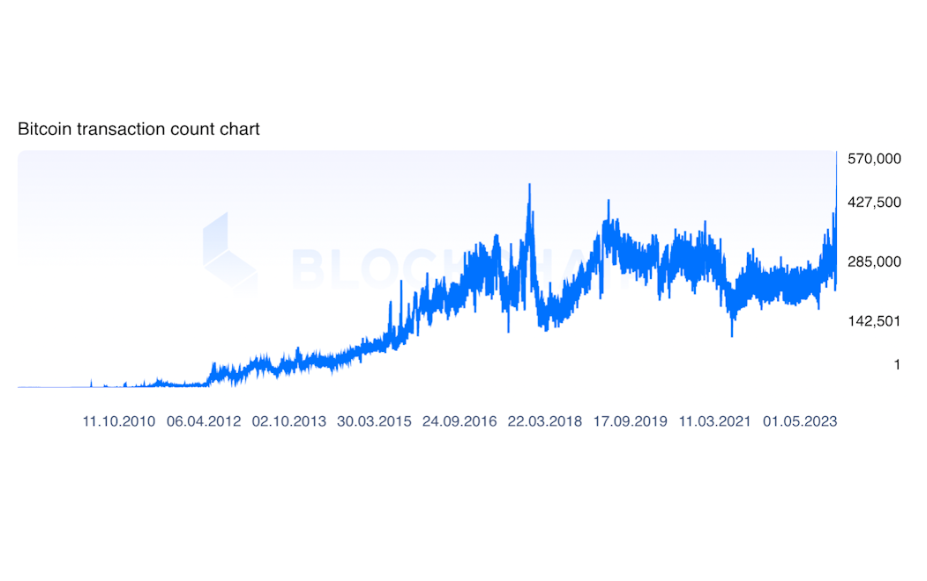Click the 142,501 y-axis value
Image resolution: width=927 pixels, height=581 pixels.
(874, 321)
